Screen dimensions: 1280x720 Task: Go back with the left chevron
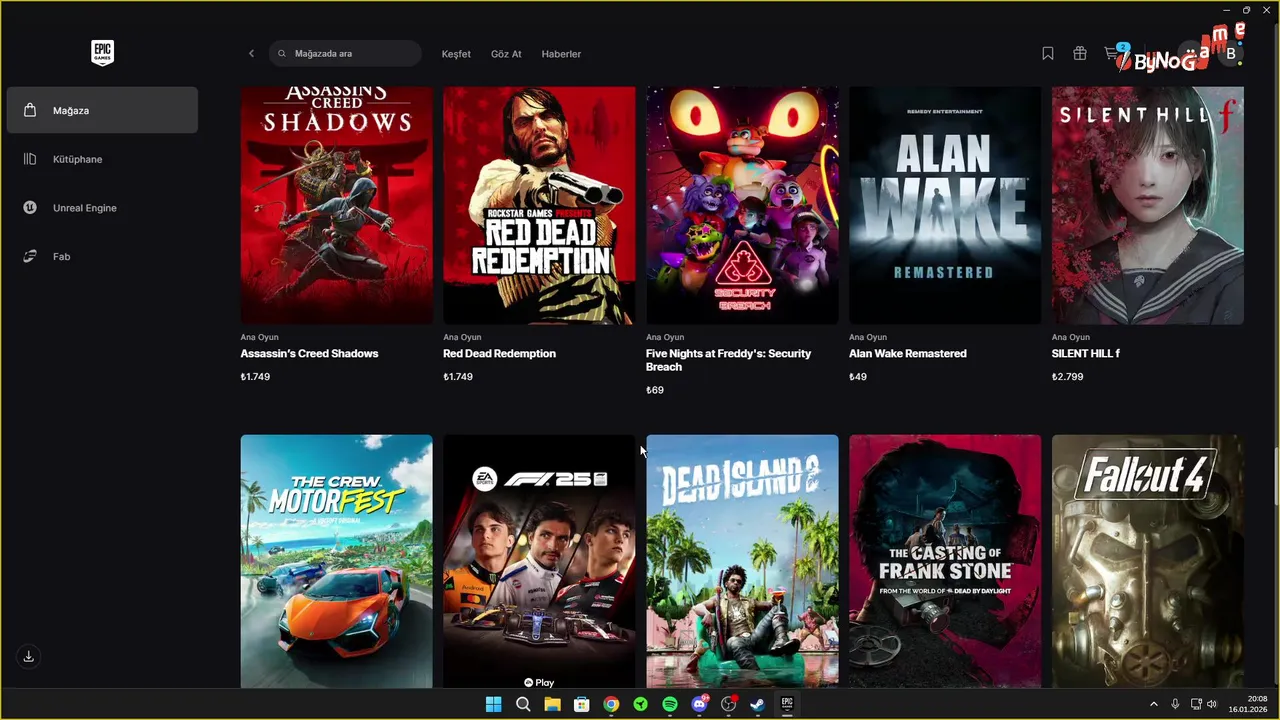click(x=251, y=54)
